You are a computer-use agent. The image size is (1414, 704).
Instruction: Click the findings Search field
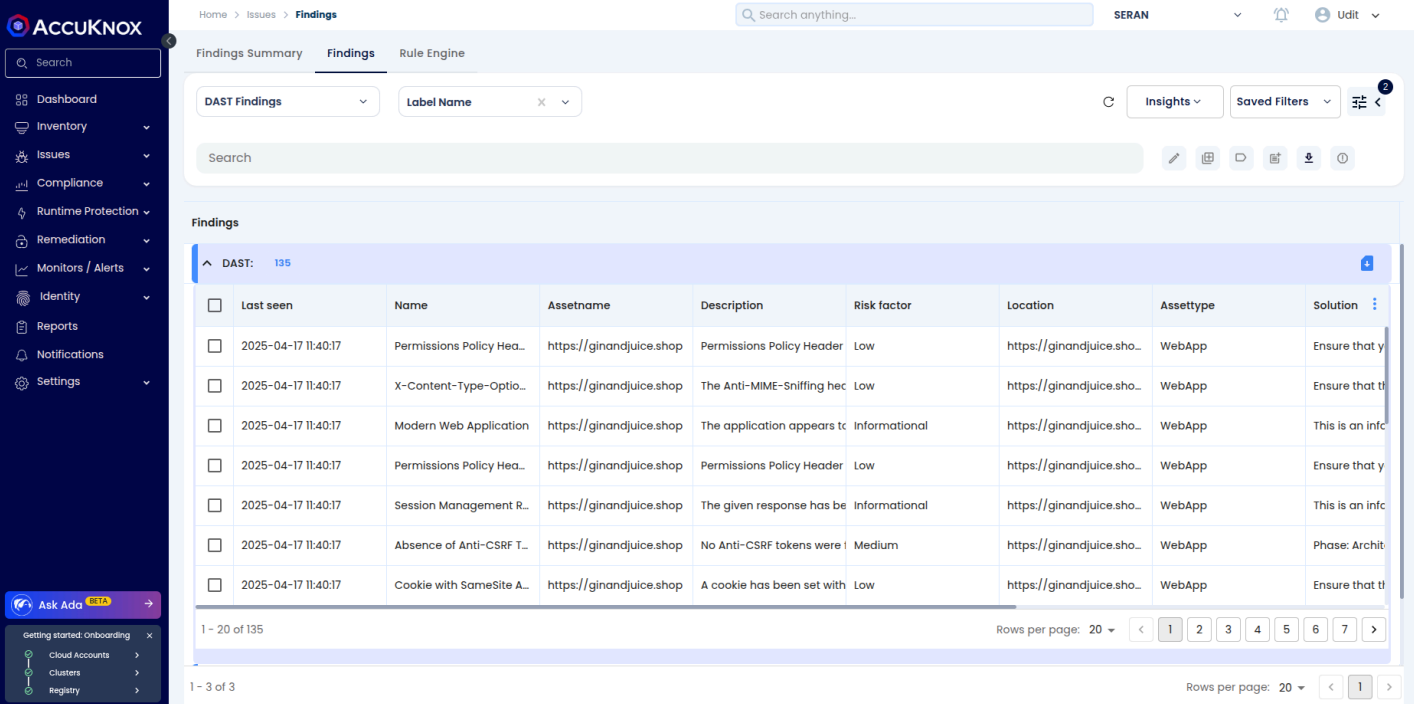click(669, 158)
